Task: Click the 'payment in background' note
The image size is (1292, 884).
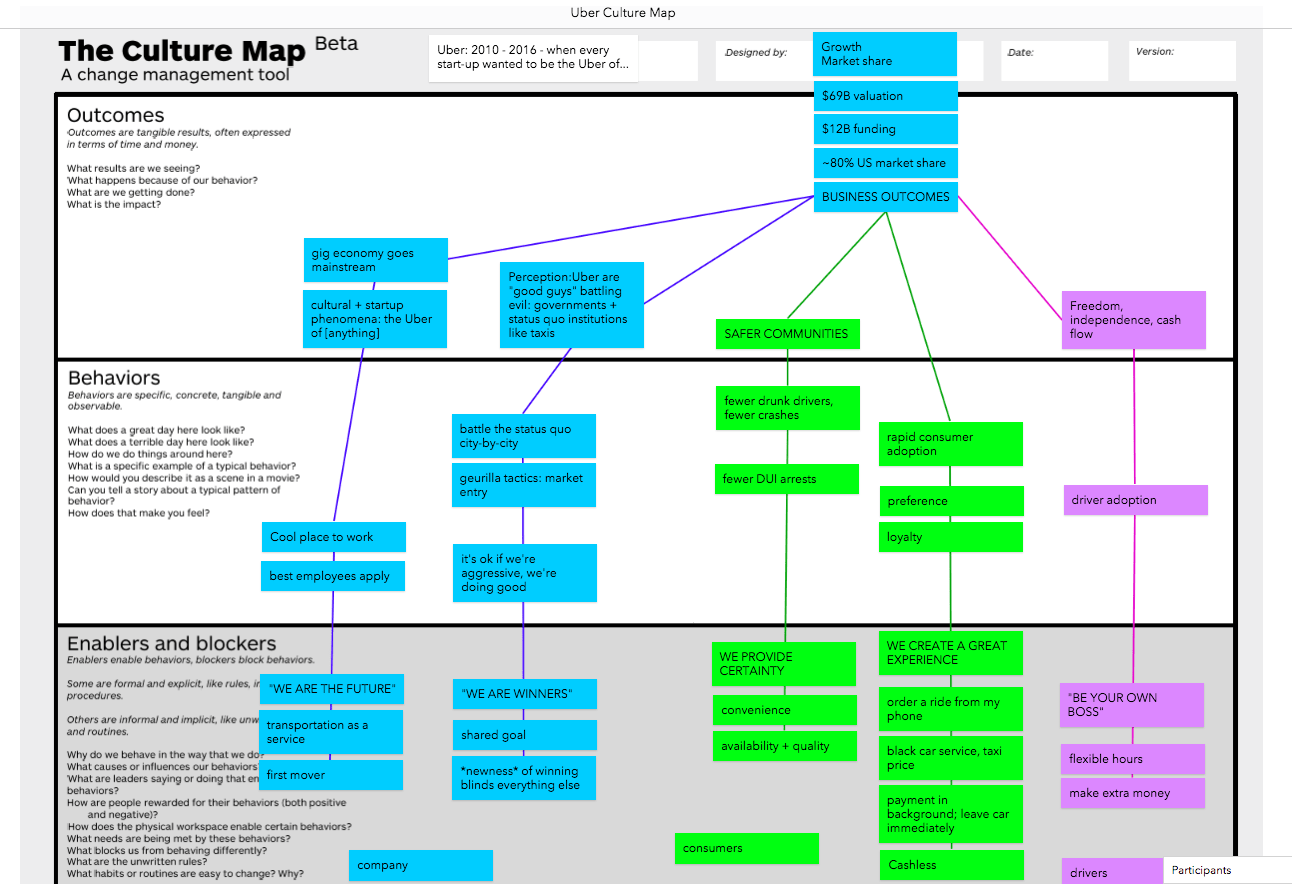Action: [x=951, y=814]
